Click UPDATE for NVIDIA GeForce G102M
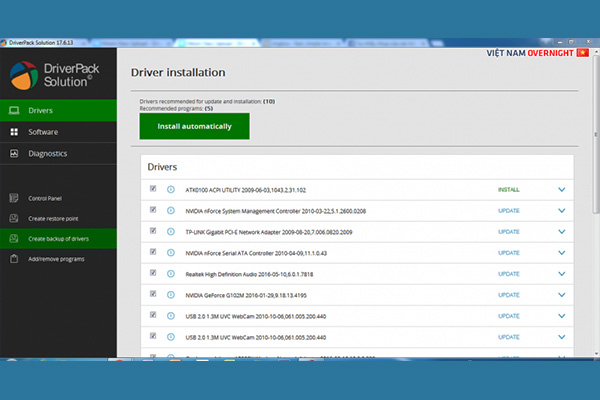The width and height of the screenshot is (600, 400). [509, 295]
